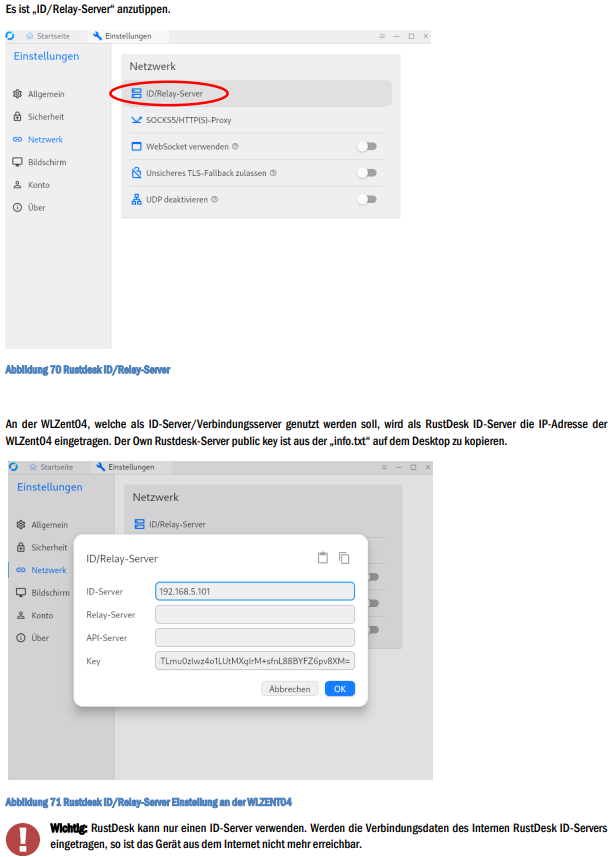
Task: Click RustDesk logo icon in Figure 70 window
Action: [x=10, y=36]
